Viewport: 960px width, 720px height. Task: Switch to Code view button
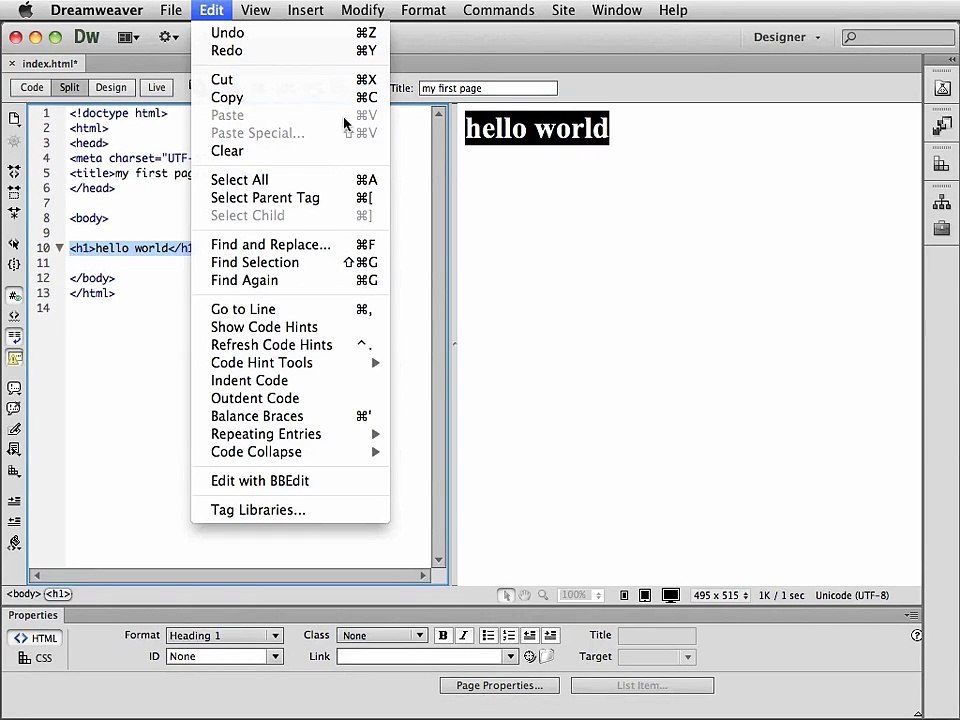tap(31, 88)
